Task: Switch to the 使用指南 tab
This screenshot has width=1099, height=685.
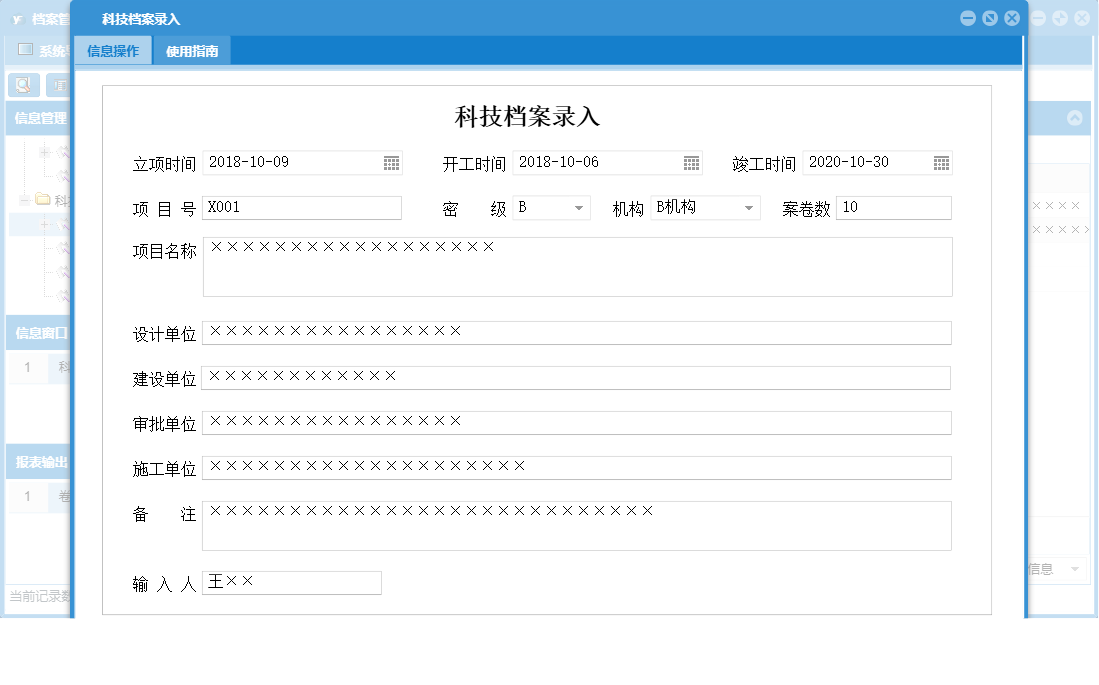Action: point(192,49)
